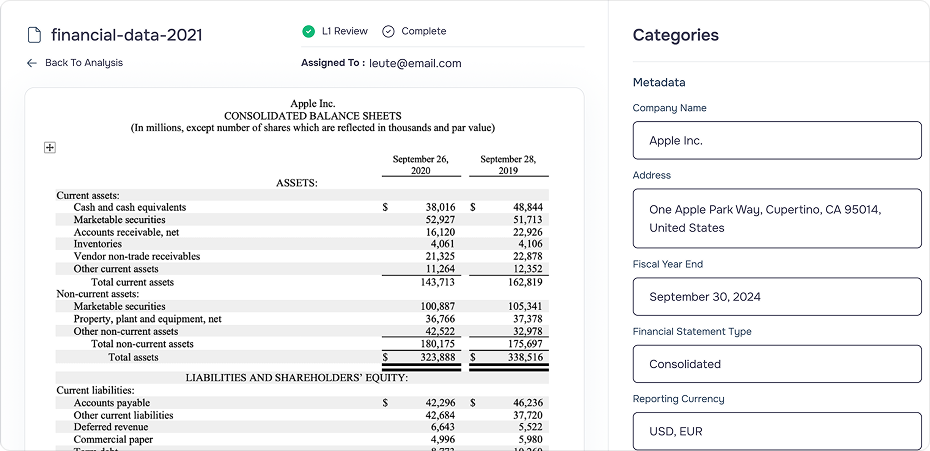Click the value 180,175
Screen dimensions: 930x451
click(438, 344)
